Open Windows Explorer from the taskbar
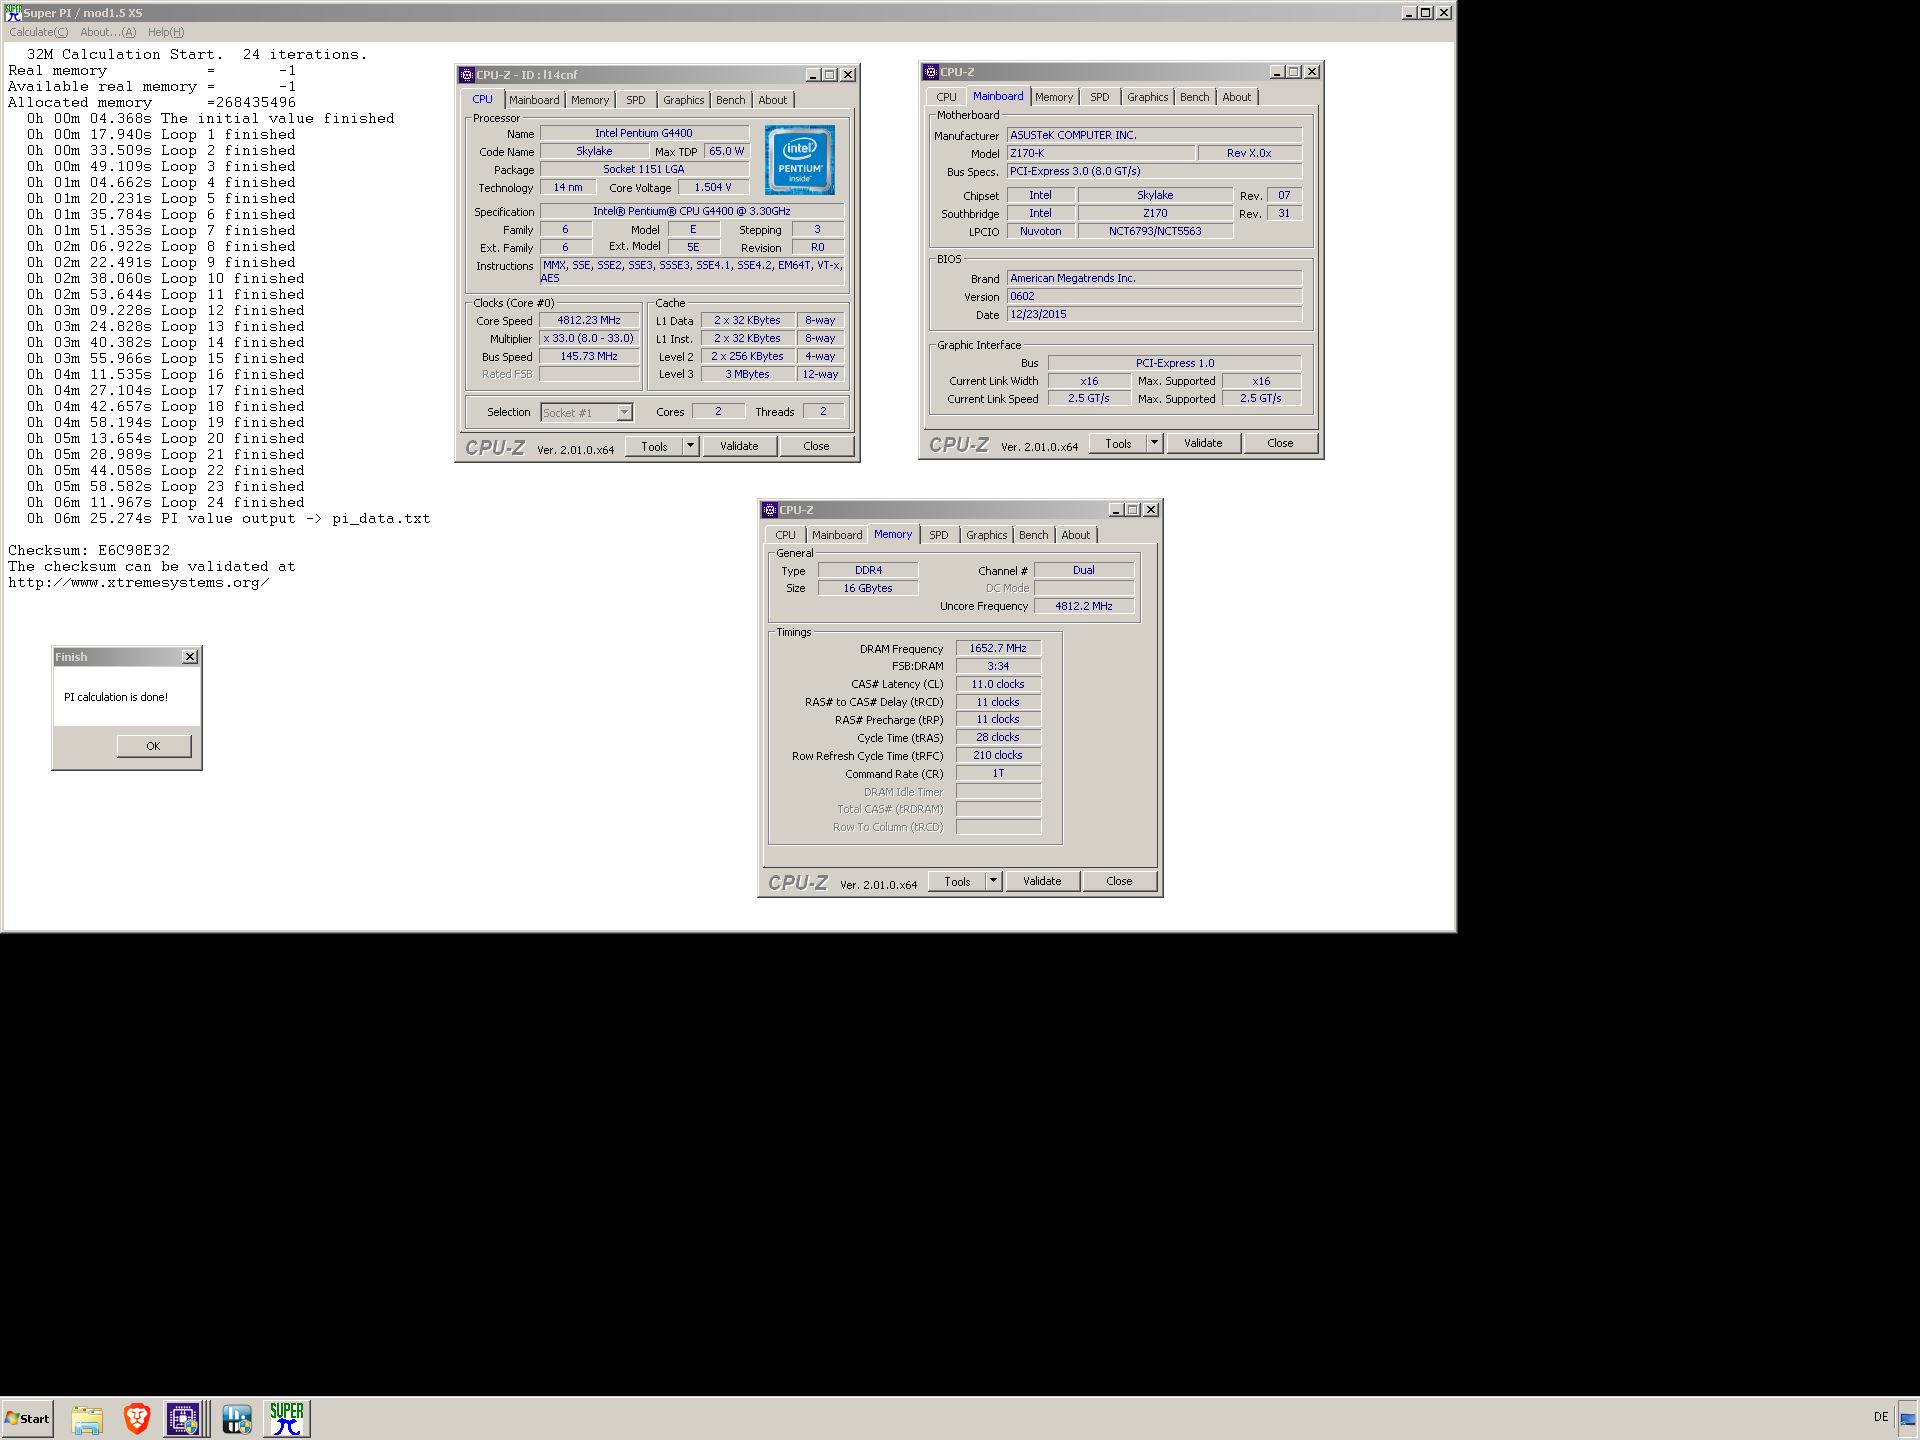This screenshot has width=1920, height=1440. tap(87, 1419)
